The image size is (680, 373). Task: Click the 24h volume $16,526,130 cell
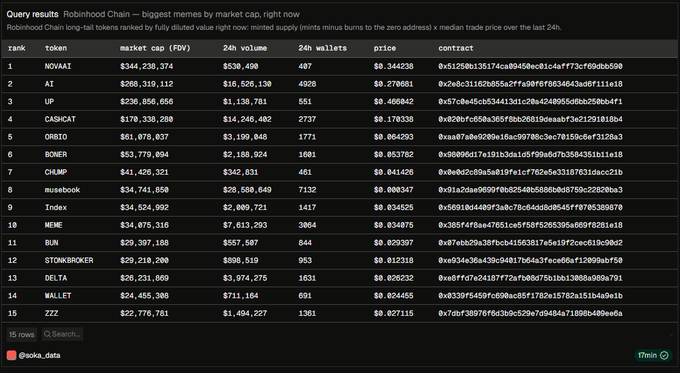pyautogui.click(x=247, y=84)
